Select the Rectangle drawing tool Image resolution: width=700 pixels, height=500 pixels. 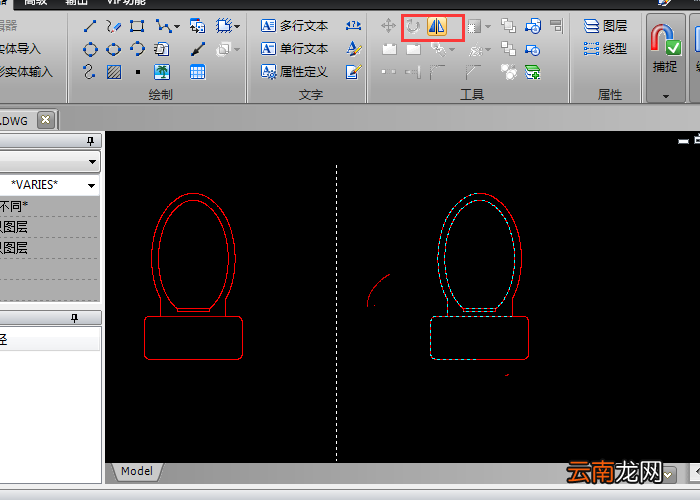click(x=137, y=26)
